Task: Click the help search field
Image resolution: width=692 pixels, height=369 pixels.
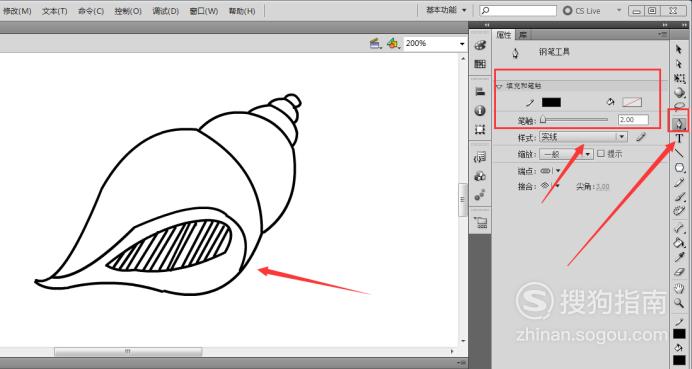Action: (518, 10)
